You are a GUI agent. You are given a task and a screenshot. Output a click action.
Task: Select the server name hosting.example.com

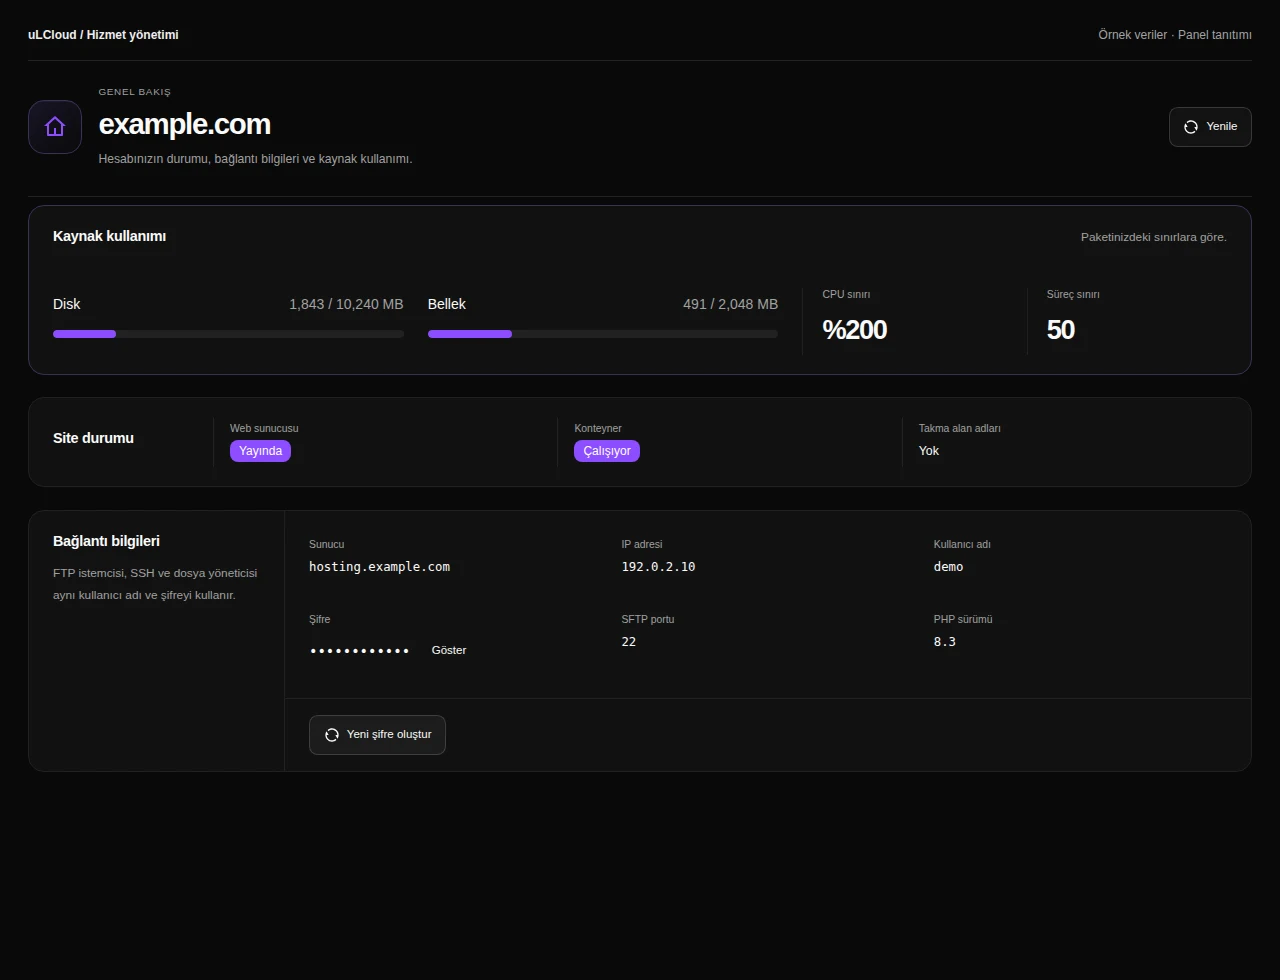(379, 567)
